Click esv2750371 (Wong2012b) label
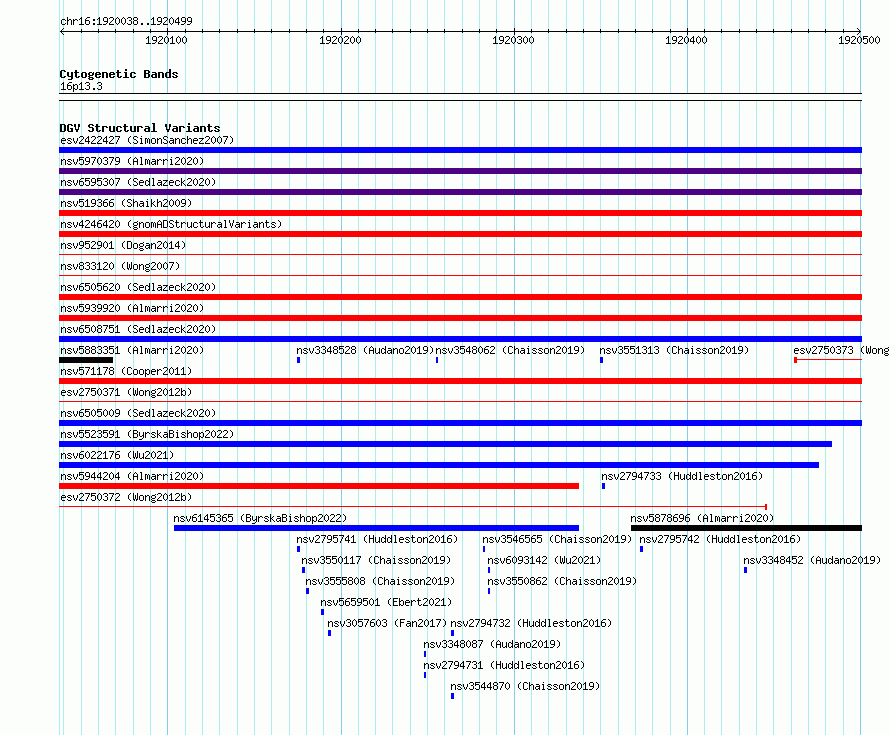The image size is (890, 735). coord(126,392)
